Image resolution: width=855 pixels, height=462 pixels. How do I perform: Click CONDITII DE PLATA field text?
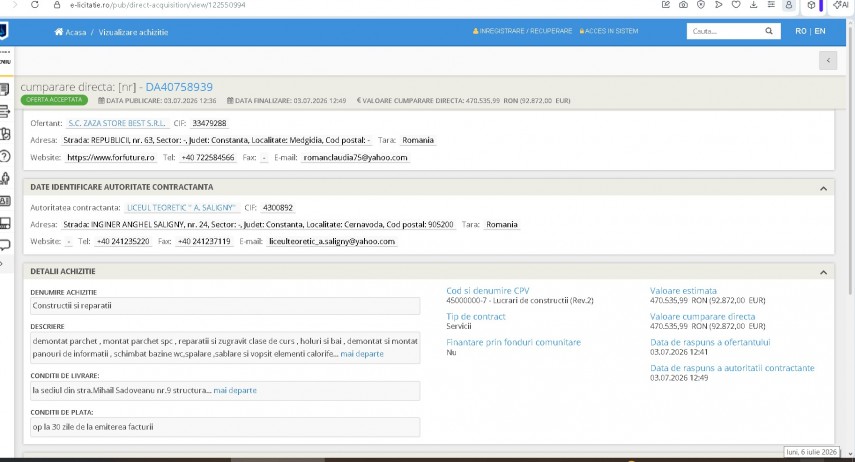[225, 427]
